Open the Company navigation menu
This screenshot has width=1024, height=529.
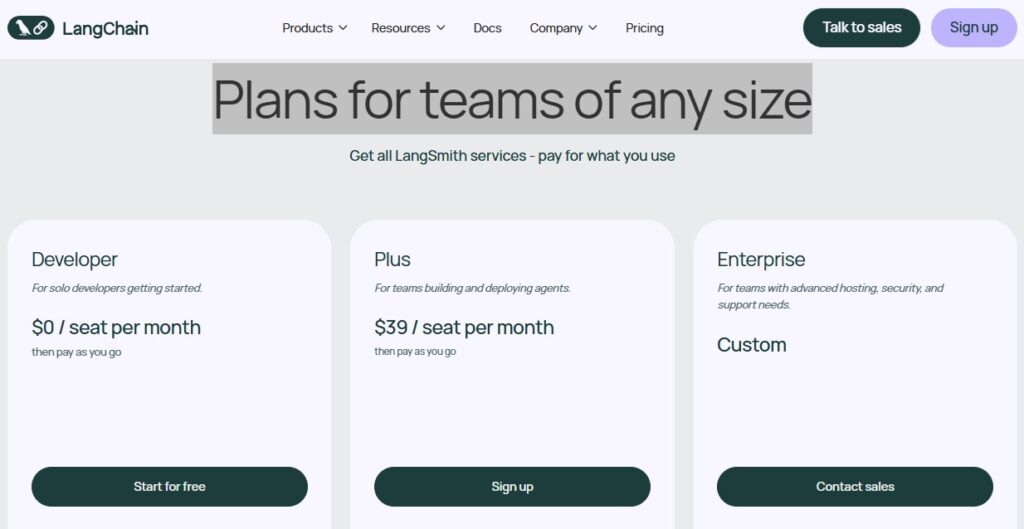click(556, 28)
